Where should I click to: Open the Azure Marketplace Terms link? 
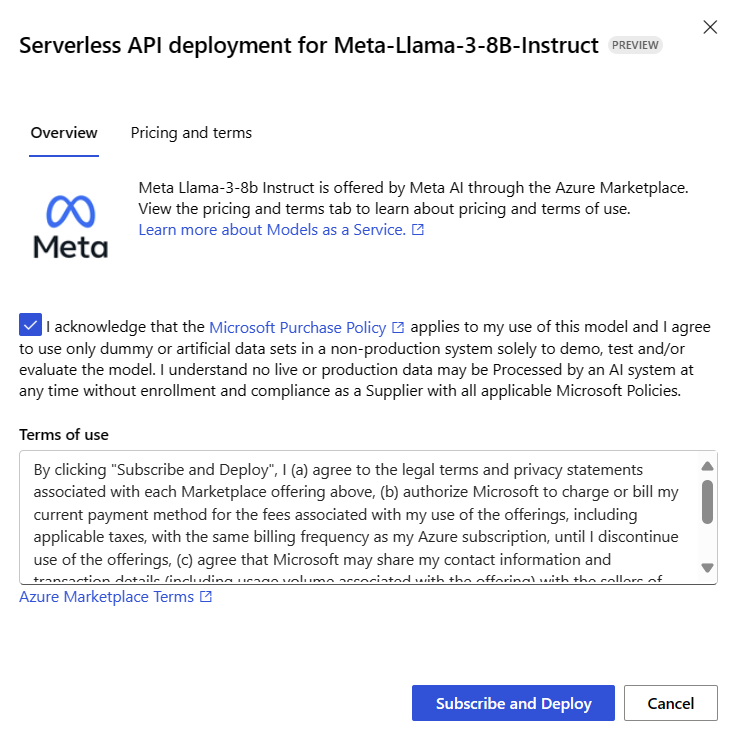pyautogui.click(x=106, y=597)
